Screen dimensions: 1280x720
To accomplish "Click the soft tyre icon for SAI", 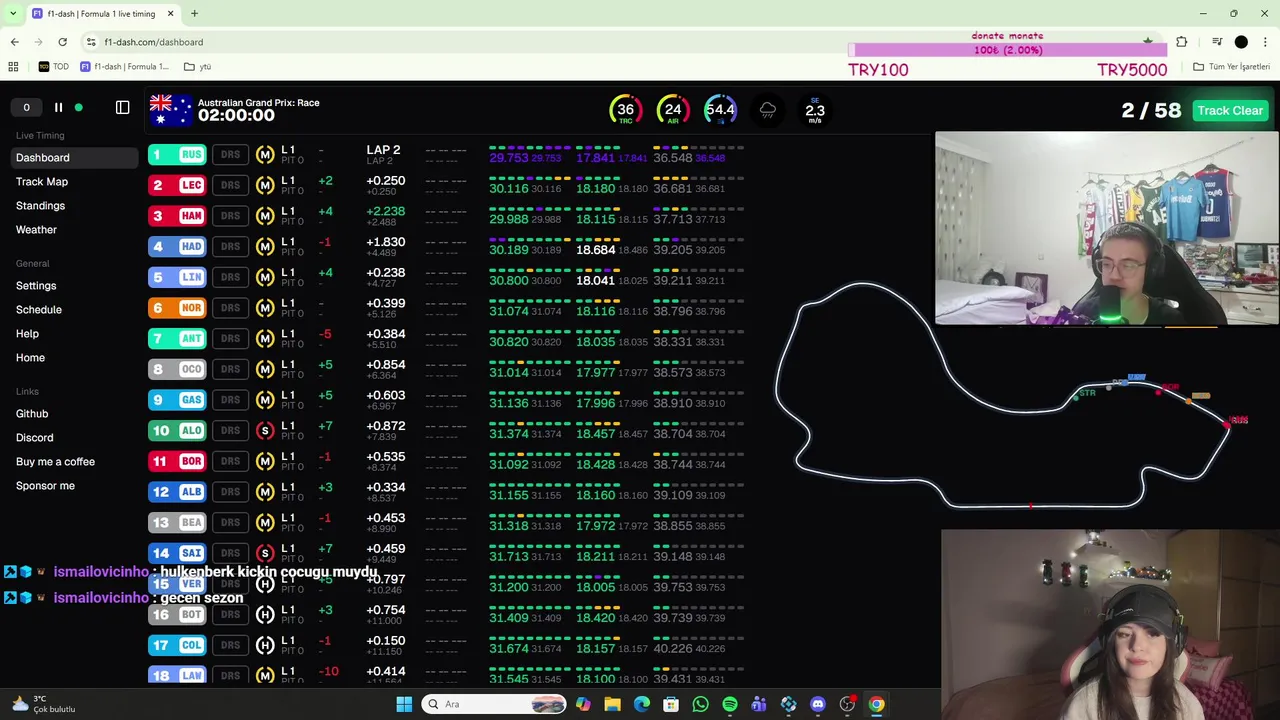I will [x=265, y=553].
